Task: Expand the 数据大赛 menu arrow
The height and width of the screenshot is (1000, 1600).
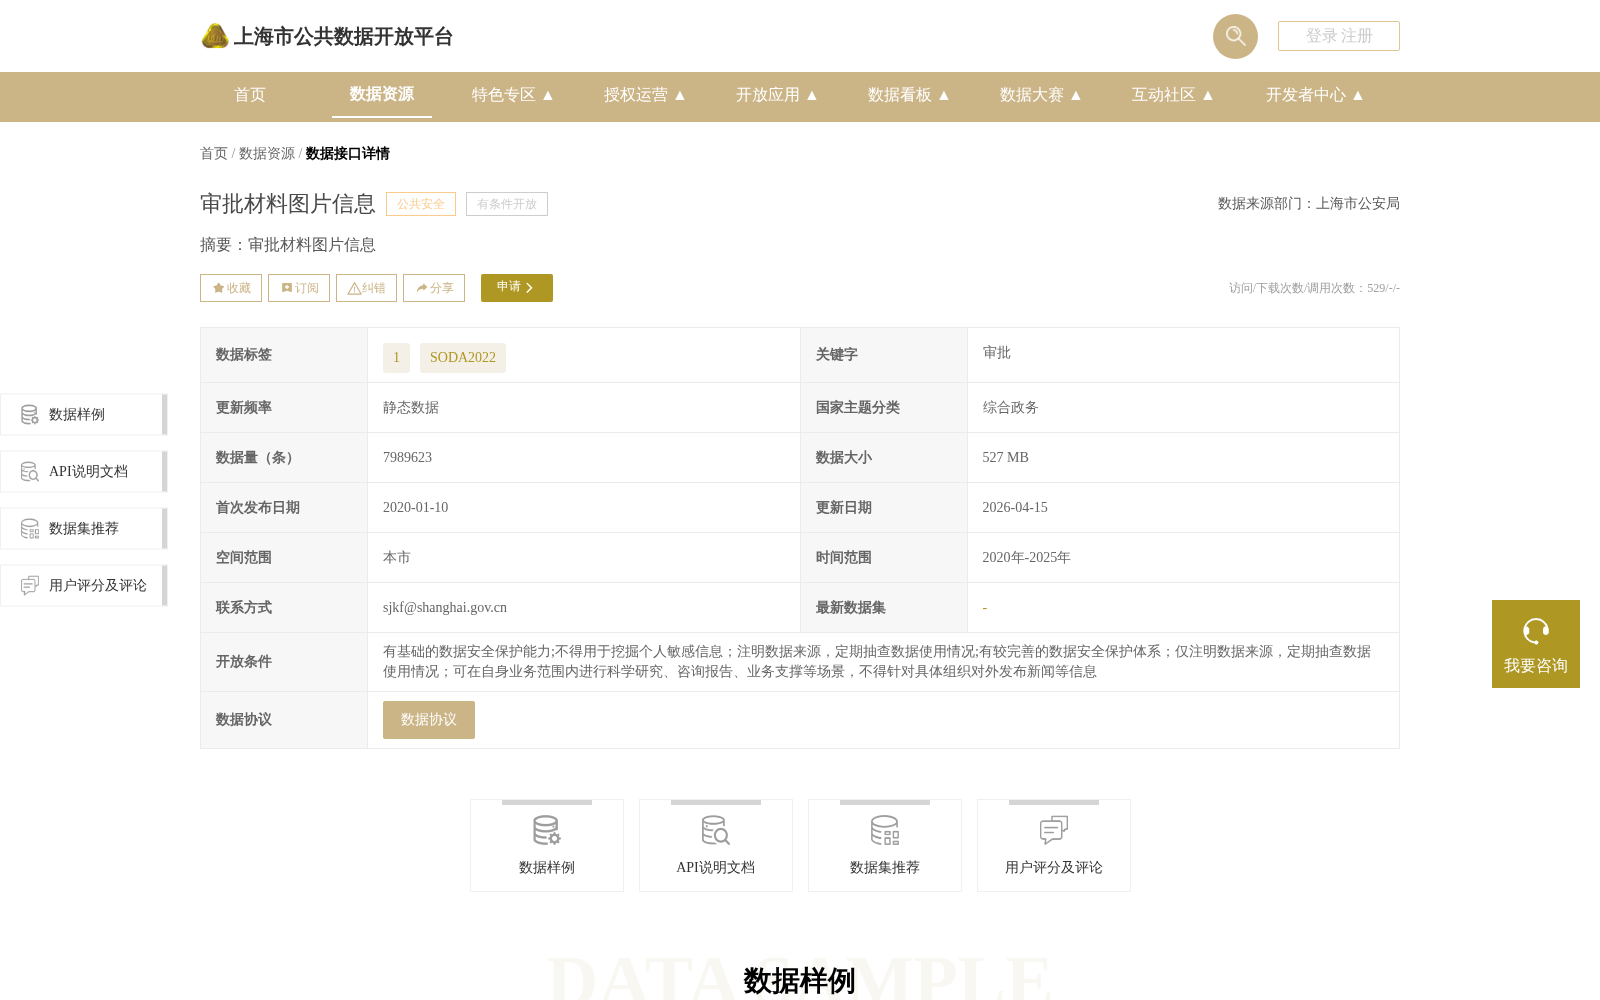Action: 1076,95
